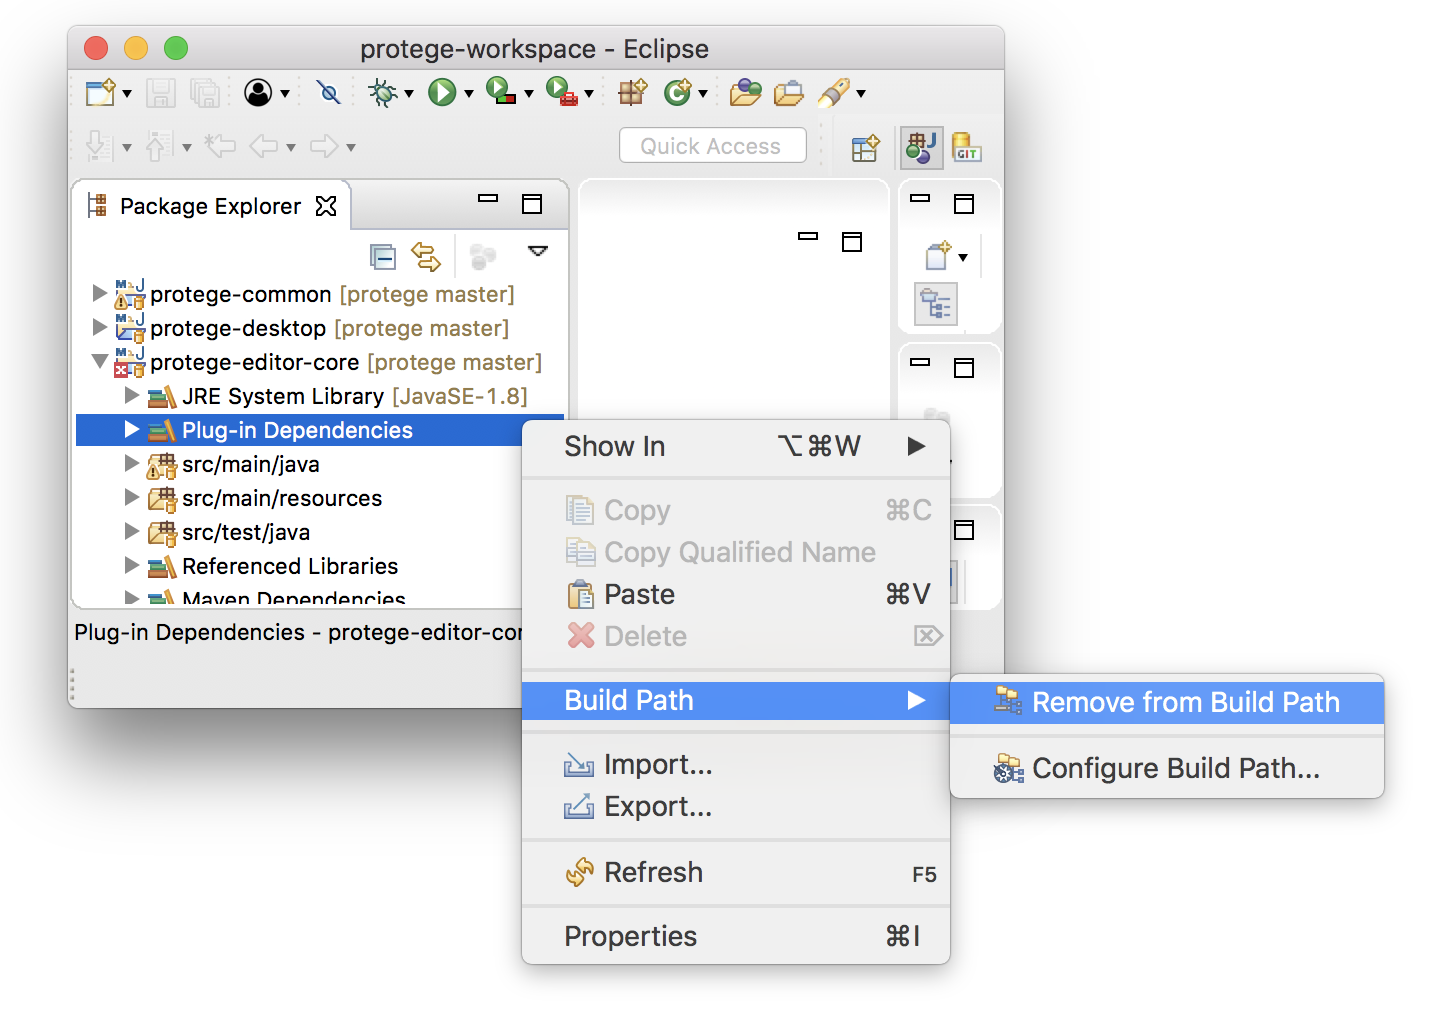
Task: Toggle Link with Editor
Action: coord(426,257)
